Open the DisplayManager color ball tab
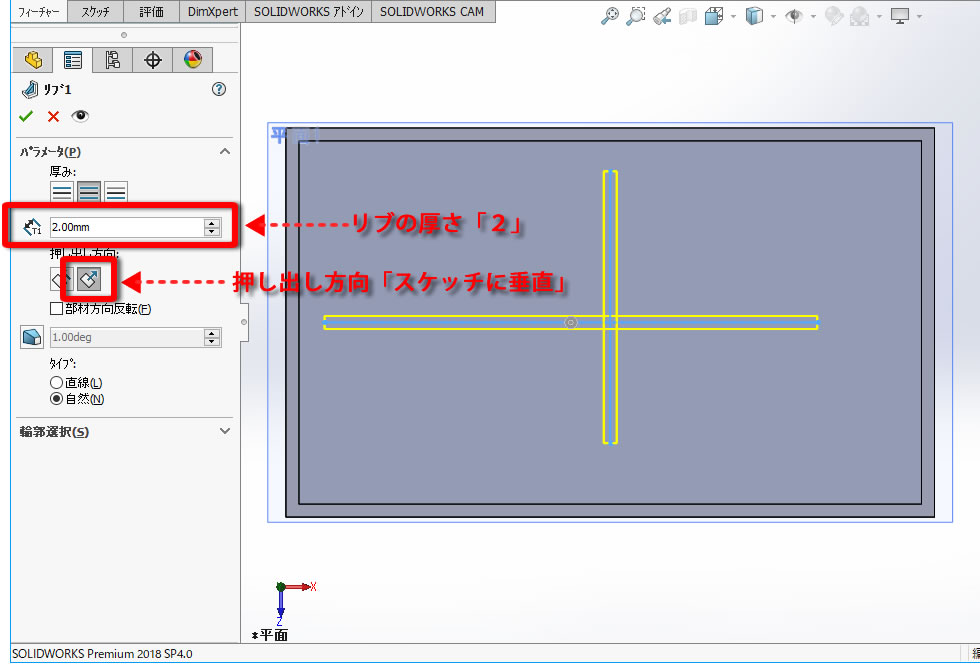This screenshot has width=980, height=670. tap(192, 60)
